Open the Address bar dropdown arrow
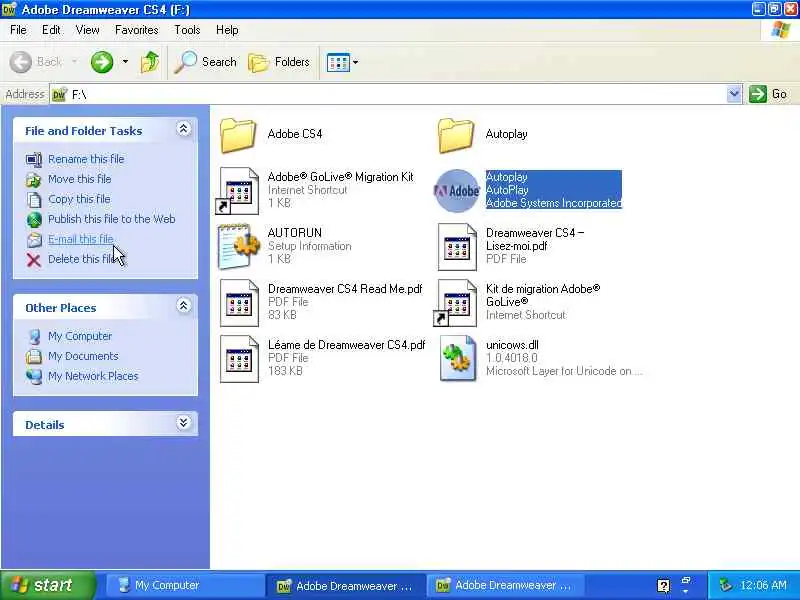This screenshot has height=600, width=800. coord(734,94)
